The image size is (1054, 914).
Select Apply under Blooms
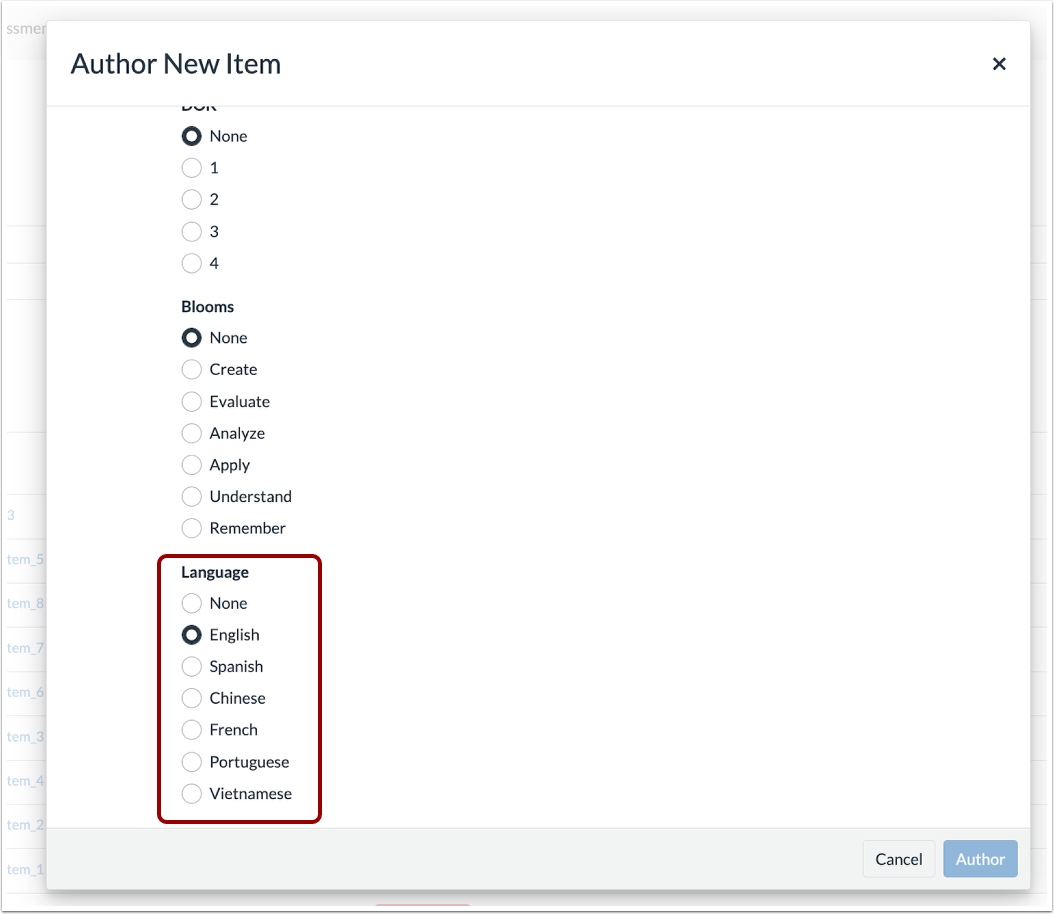[x=191, y=465]
